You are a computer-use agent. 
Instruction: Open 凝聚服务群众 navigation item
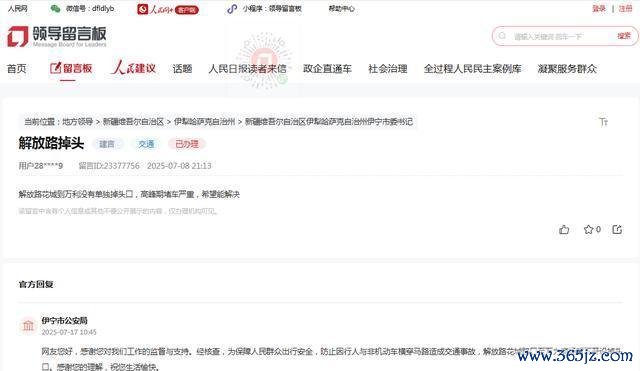click(x=567, y=69)
